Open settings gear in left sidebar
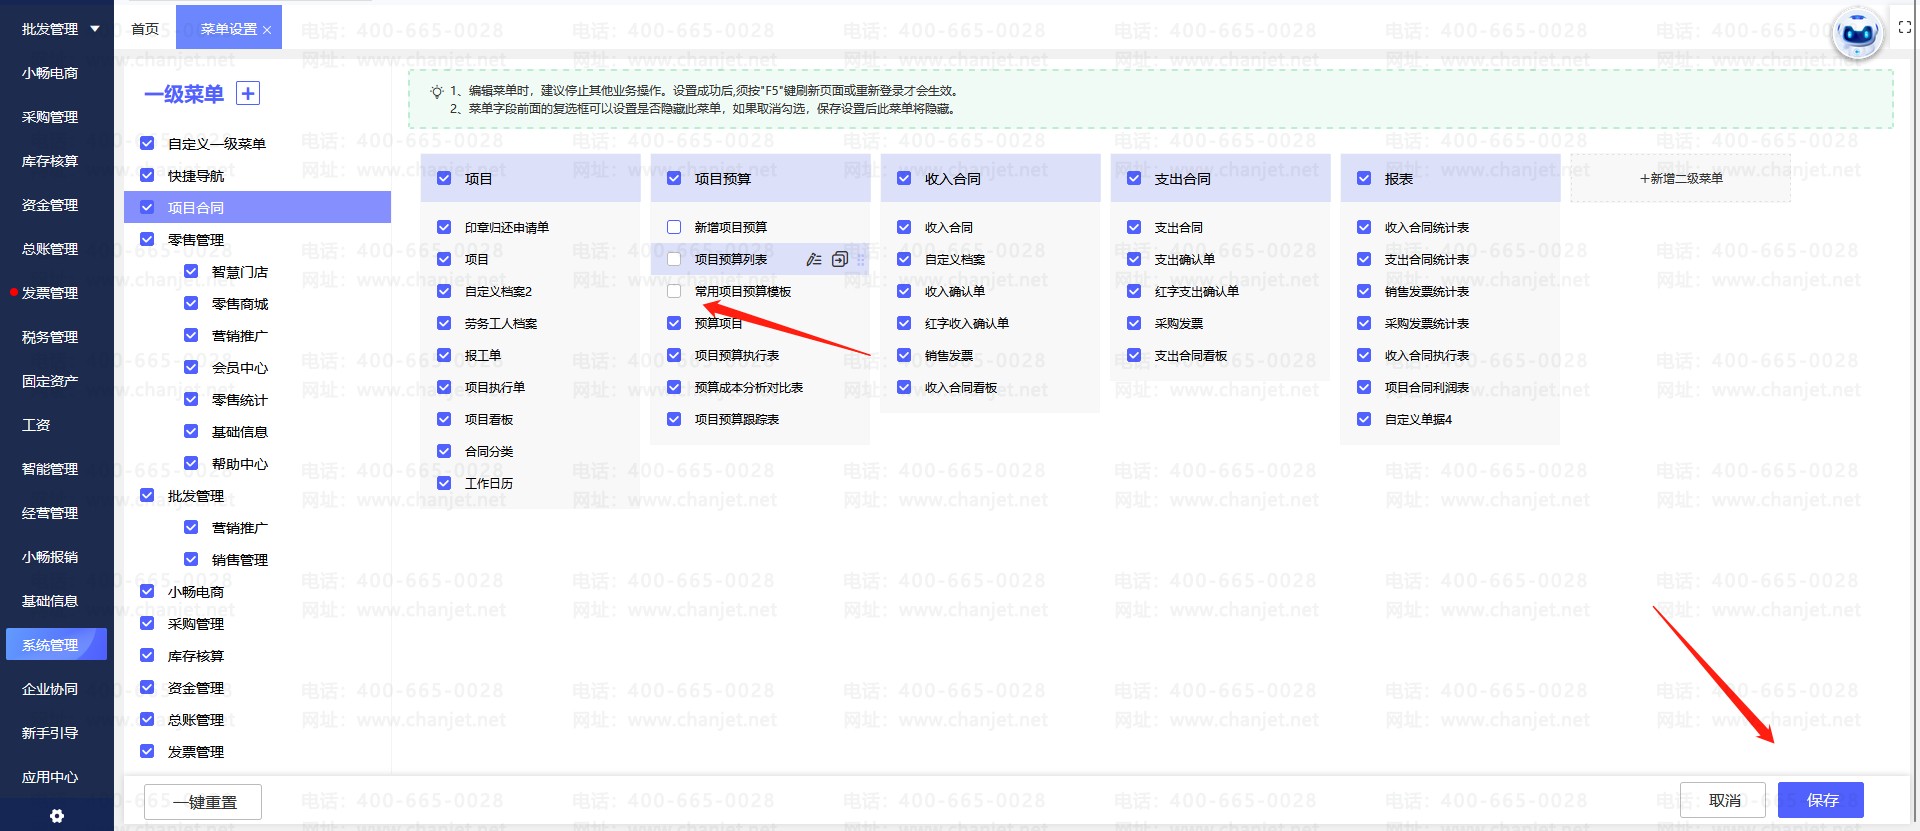This screenshot has width=1920, height=831. pos(57,816)
